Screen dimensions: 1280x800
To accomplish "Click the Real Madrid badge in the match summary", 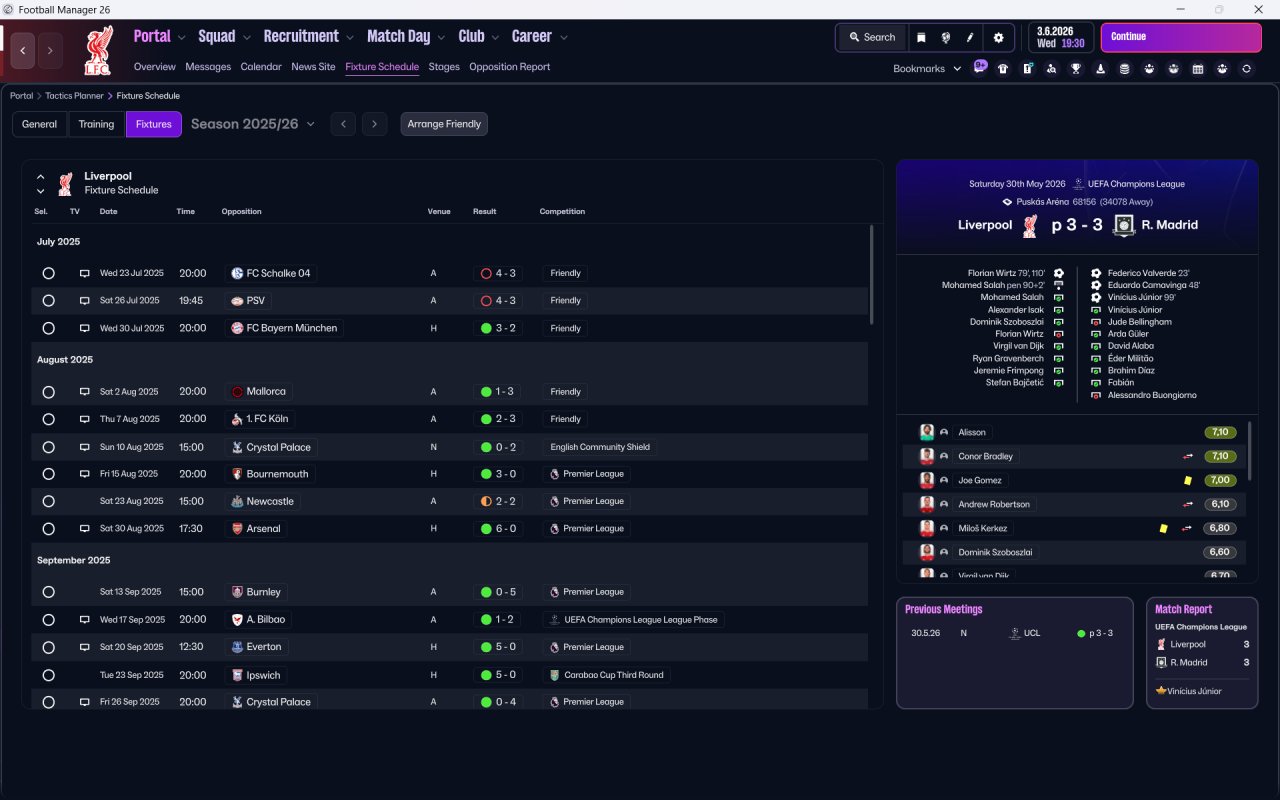I will (x=1124, y=225).
